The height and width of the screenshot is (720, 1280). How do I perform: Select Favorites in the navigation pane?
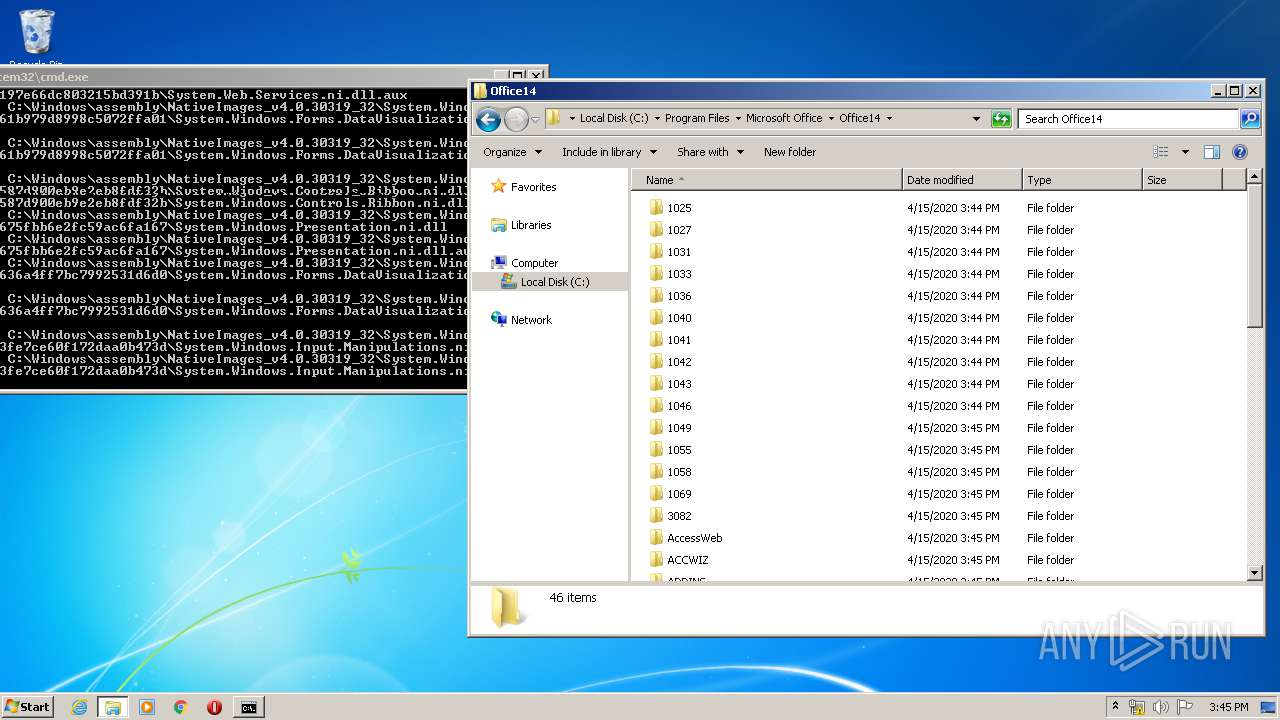533,187
